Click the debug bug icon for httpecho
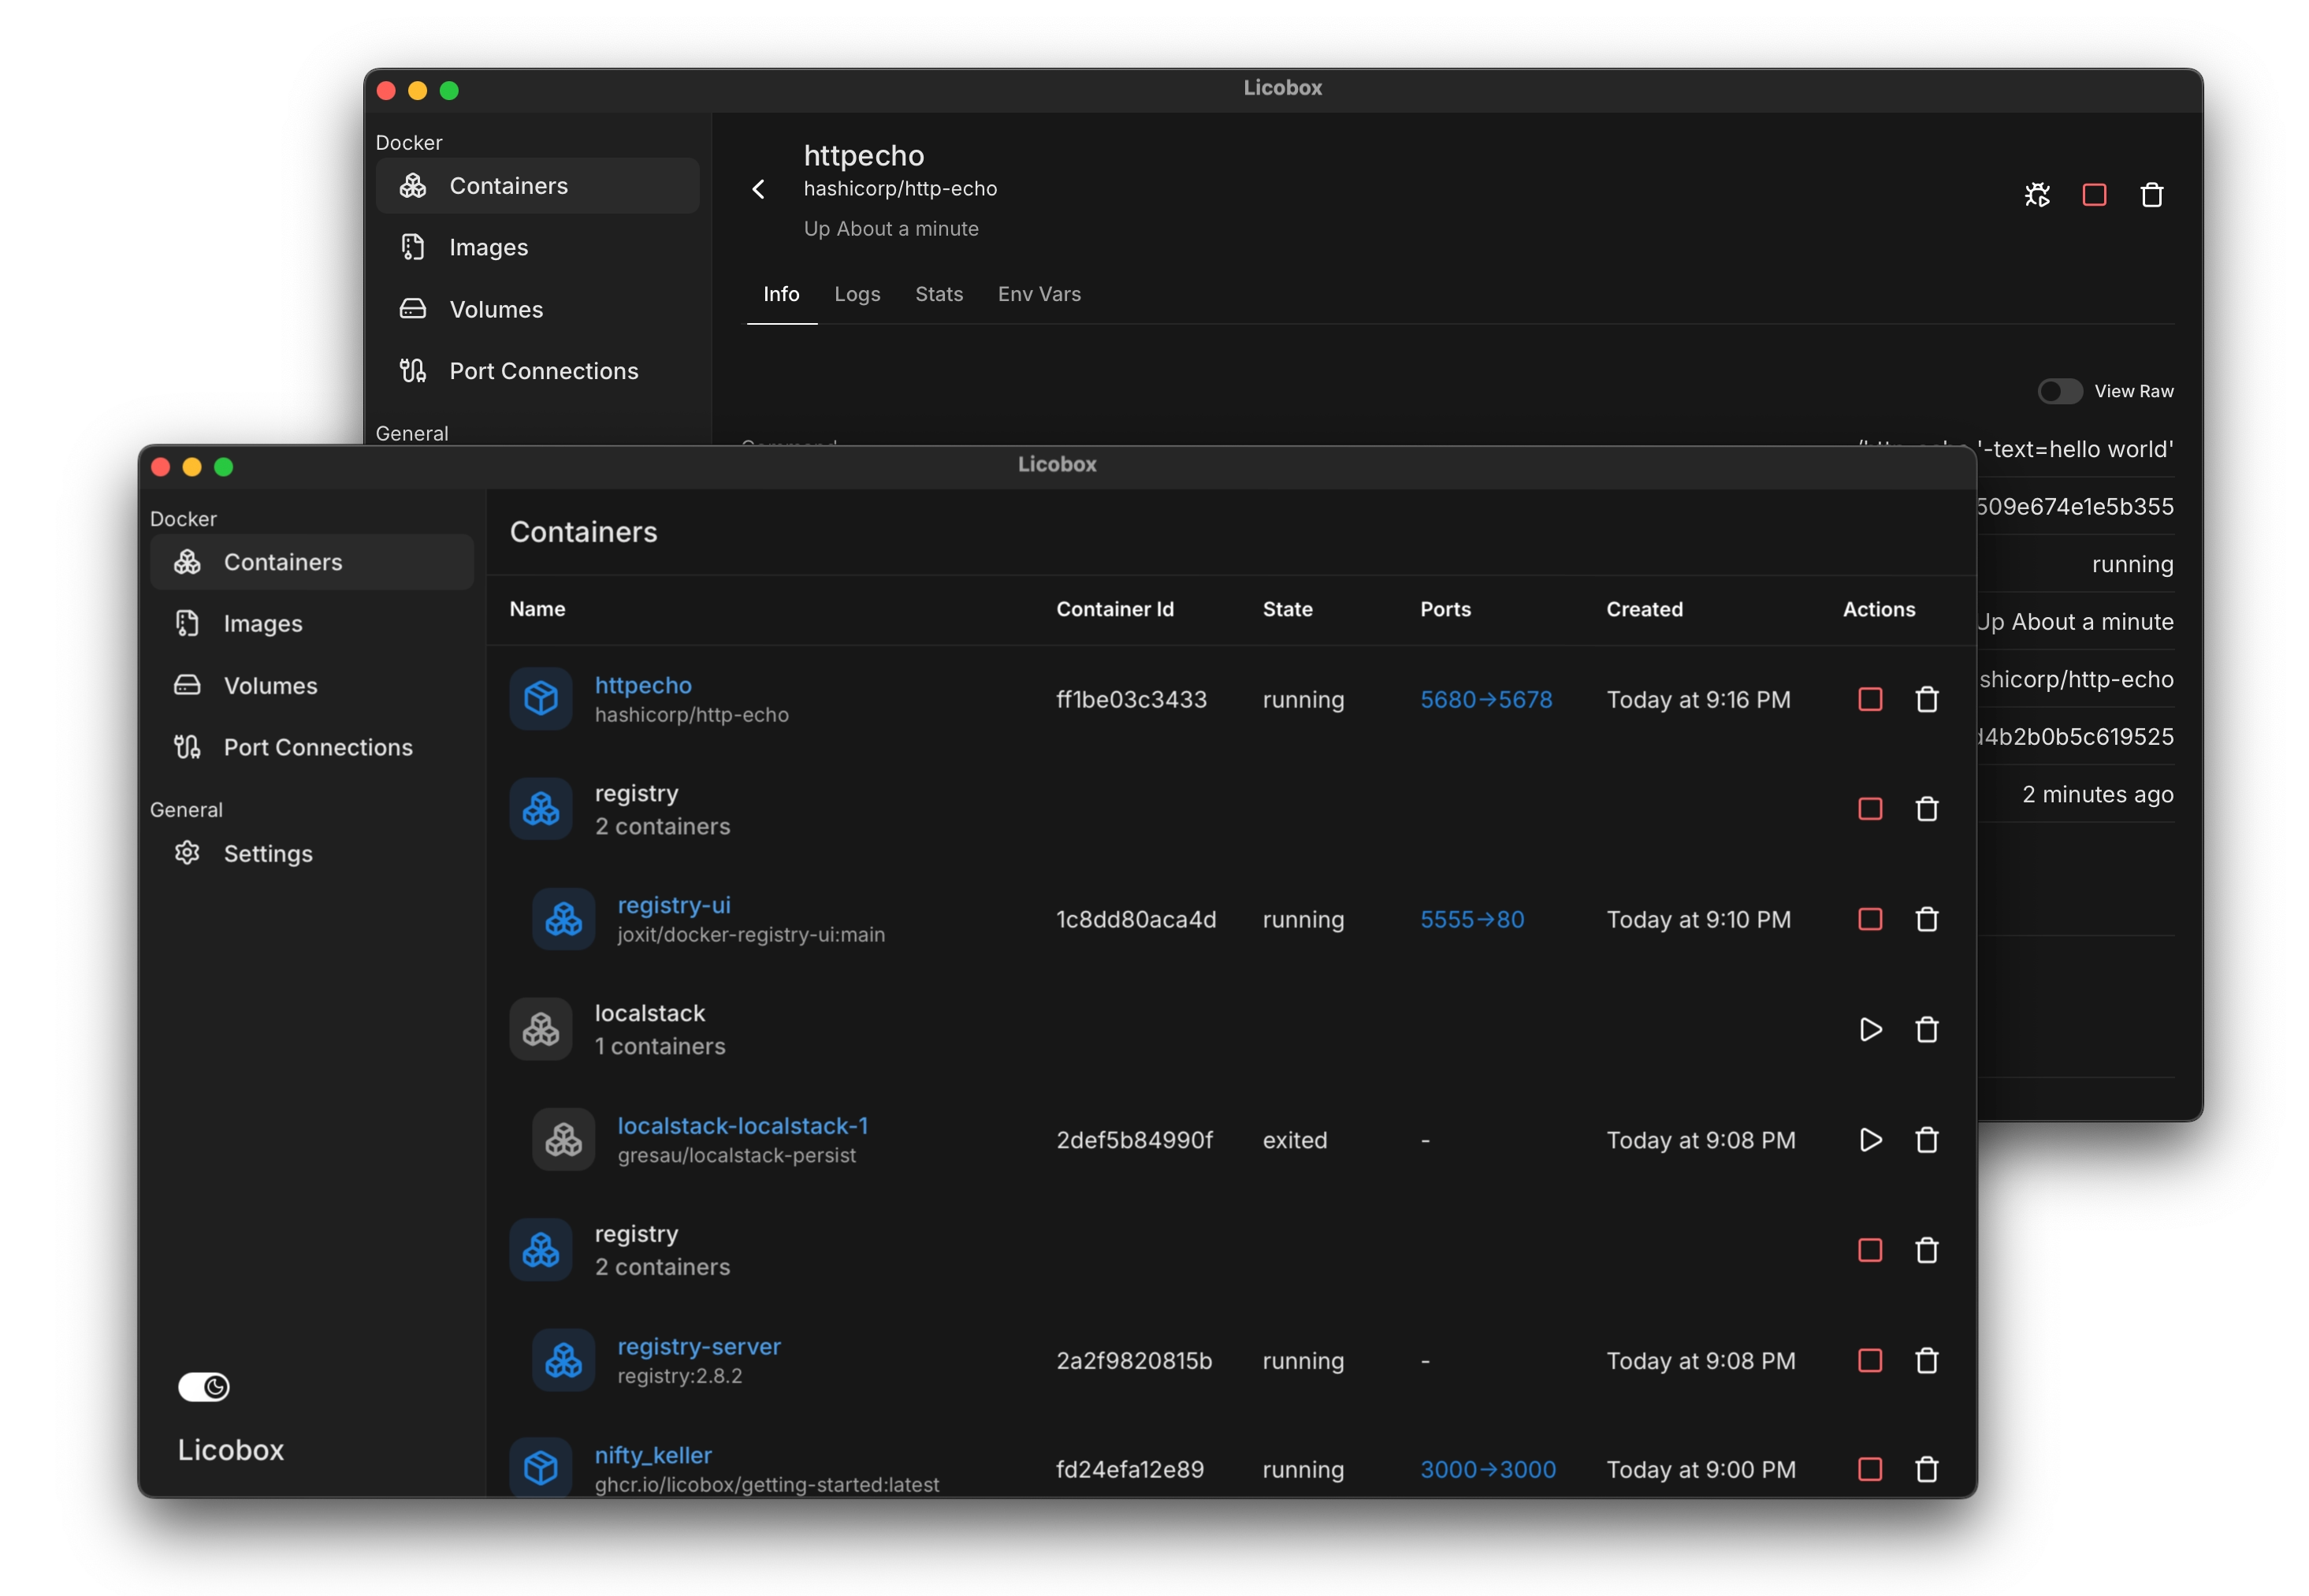Screen dimensions: 2309x1596 tap(2037, 195)
